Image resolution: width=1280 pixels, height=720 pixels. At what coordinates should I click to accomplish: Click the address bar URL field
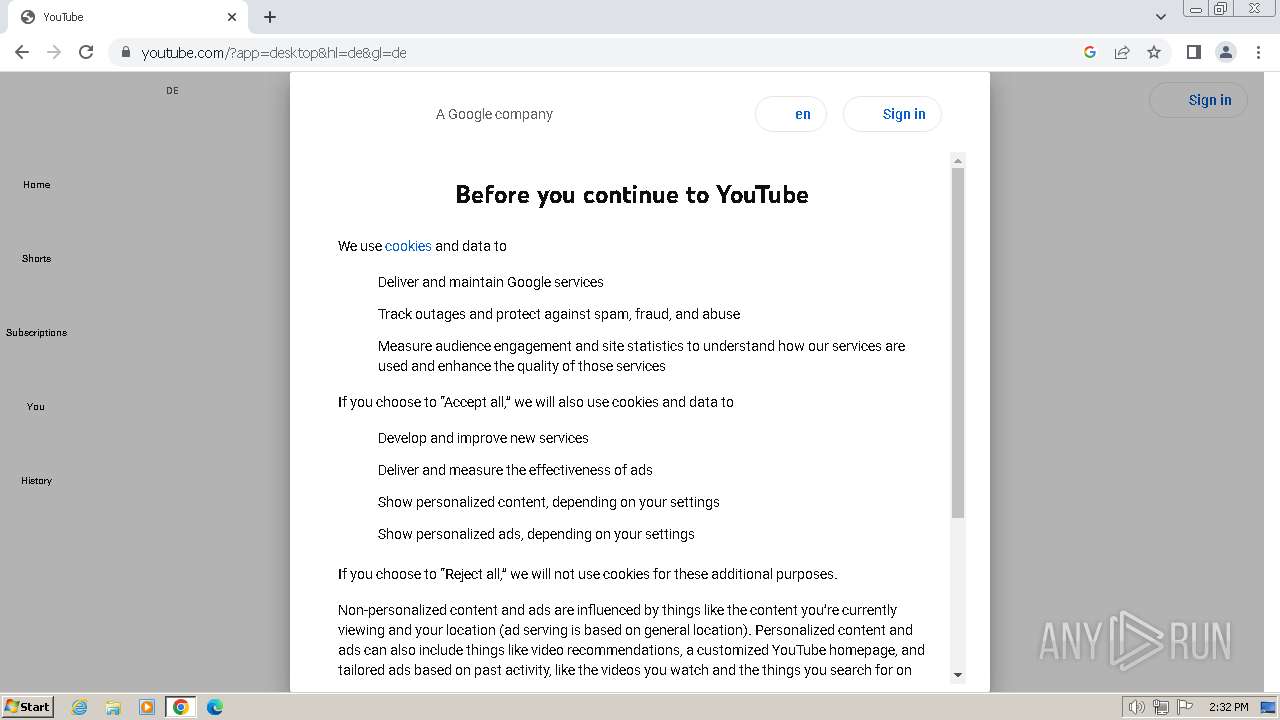[x=600, y=52]
